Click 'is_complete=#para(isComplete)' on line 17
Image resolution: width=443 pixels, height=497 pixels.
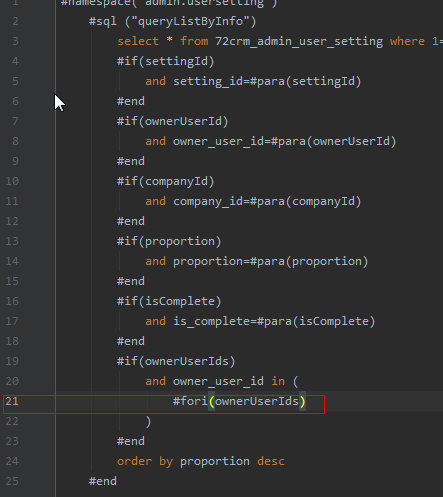pos(274,322)
